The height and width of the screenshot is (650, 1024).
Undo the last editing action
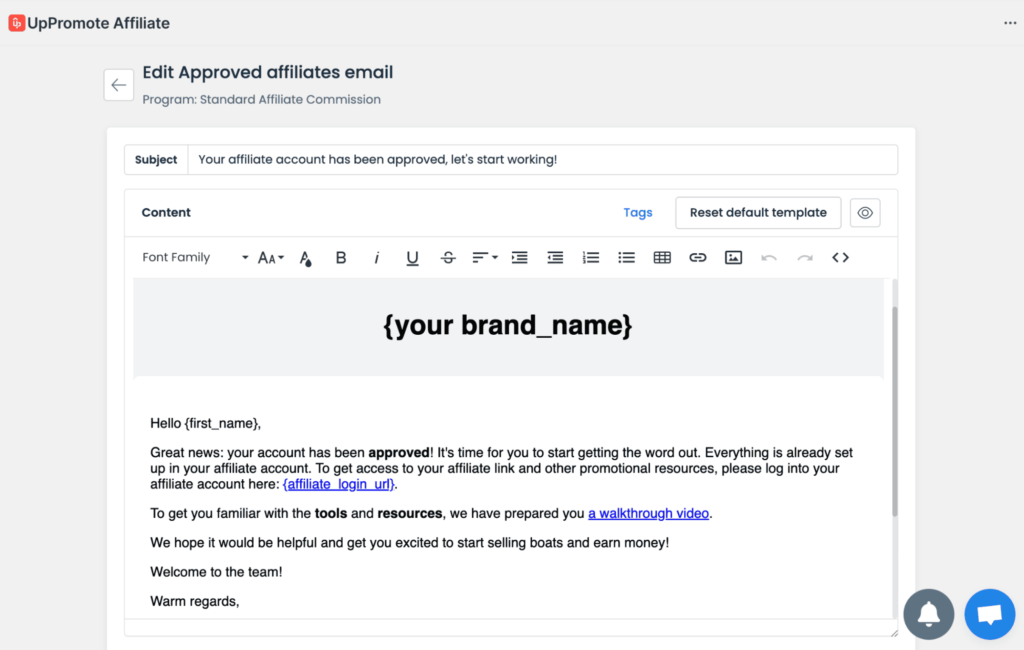coord(768,257)
